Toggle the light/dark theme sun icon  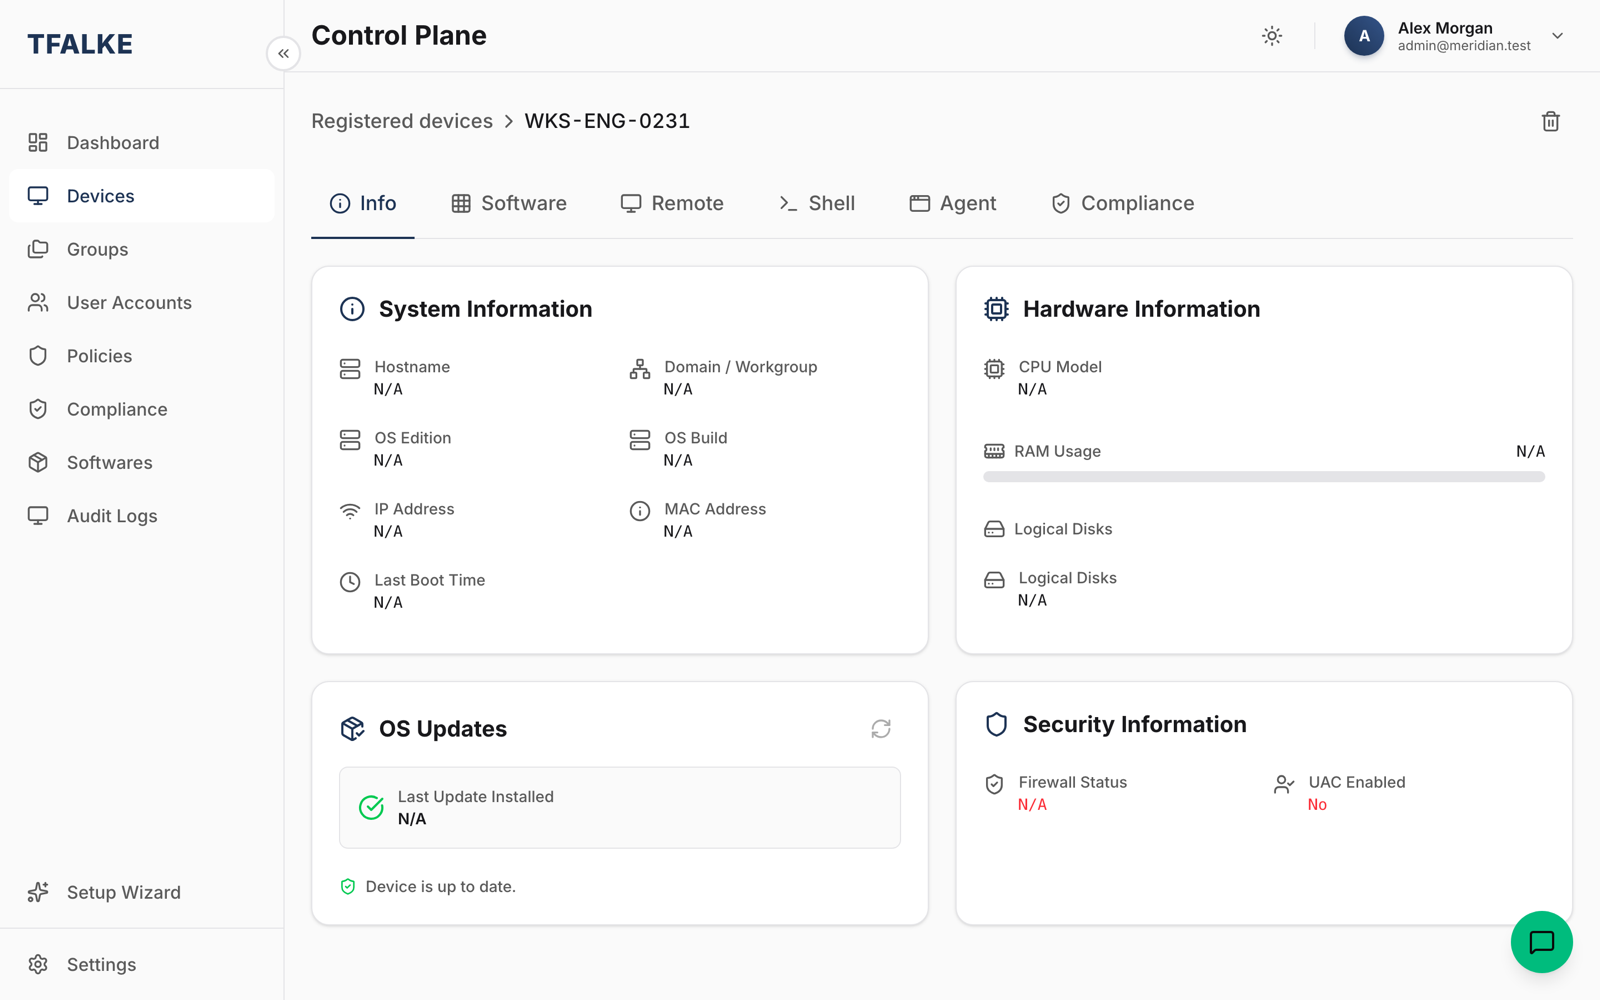(1272, 36)
